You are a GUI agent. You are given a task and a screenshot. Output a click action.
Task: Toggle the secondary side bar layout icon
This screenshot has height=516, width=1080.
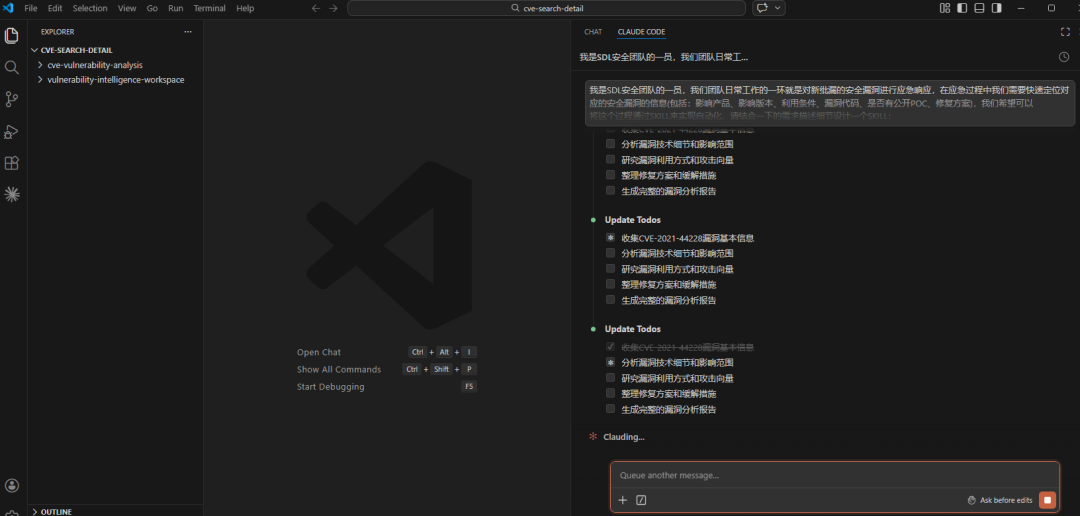pos(997,8)
